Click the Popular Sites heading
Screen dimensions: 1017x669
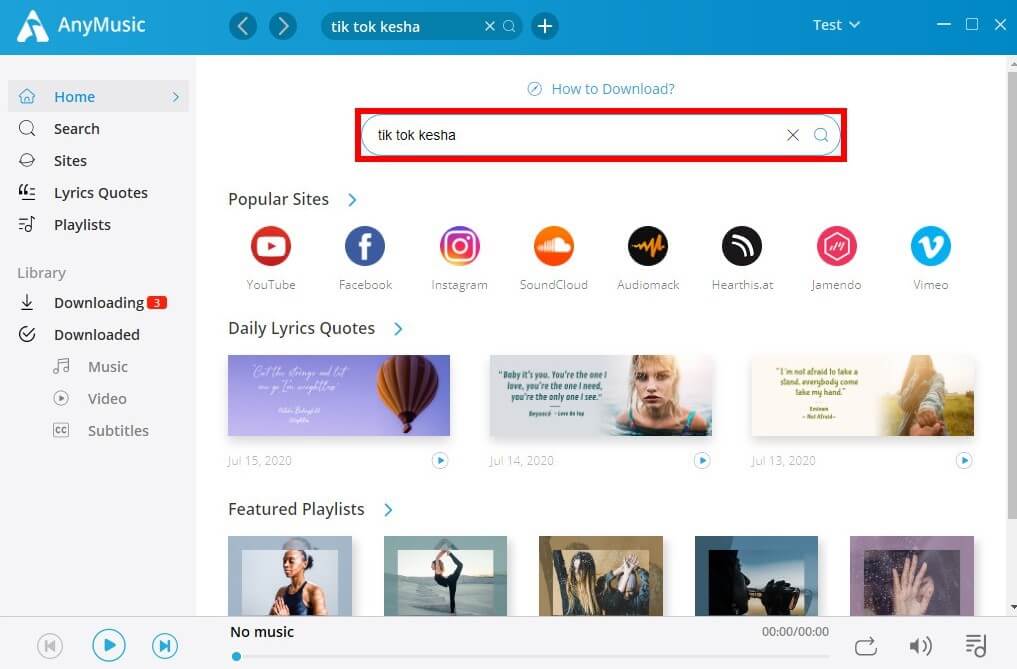(278, 199)
